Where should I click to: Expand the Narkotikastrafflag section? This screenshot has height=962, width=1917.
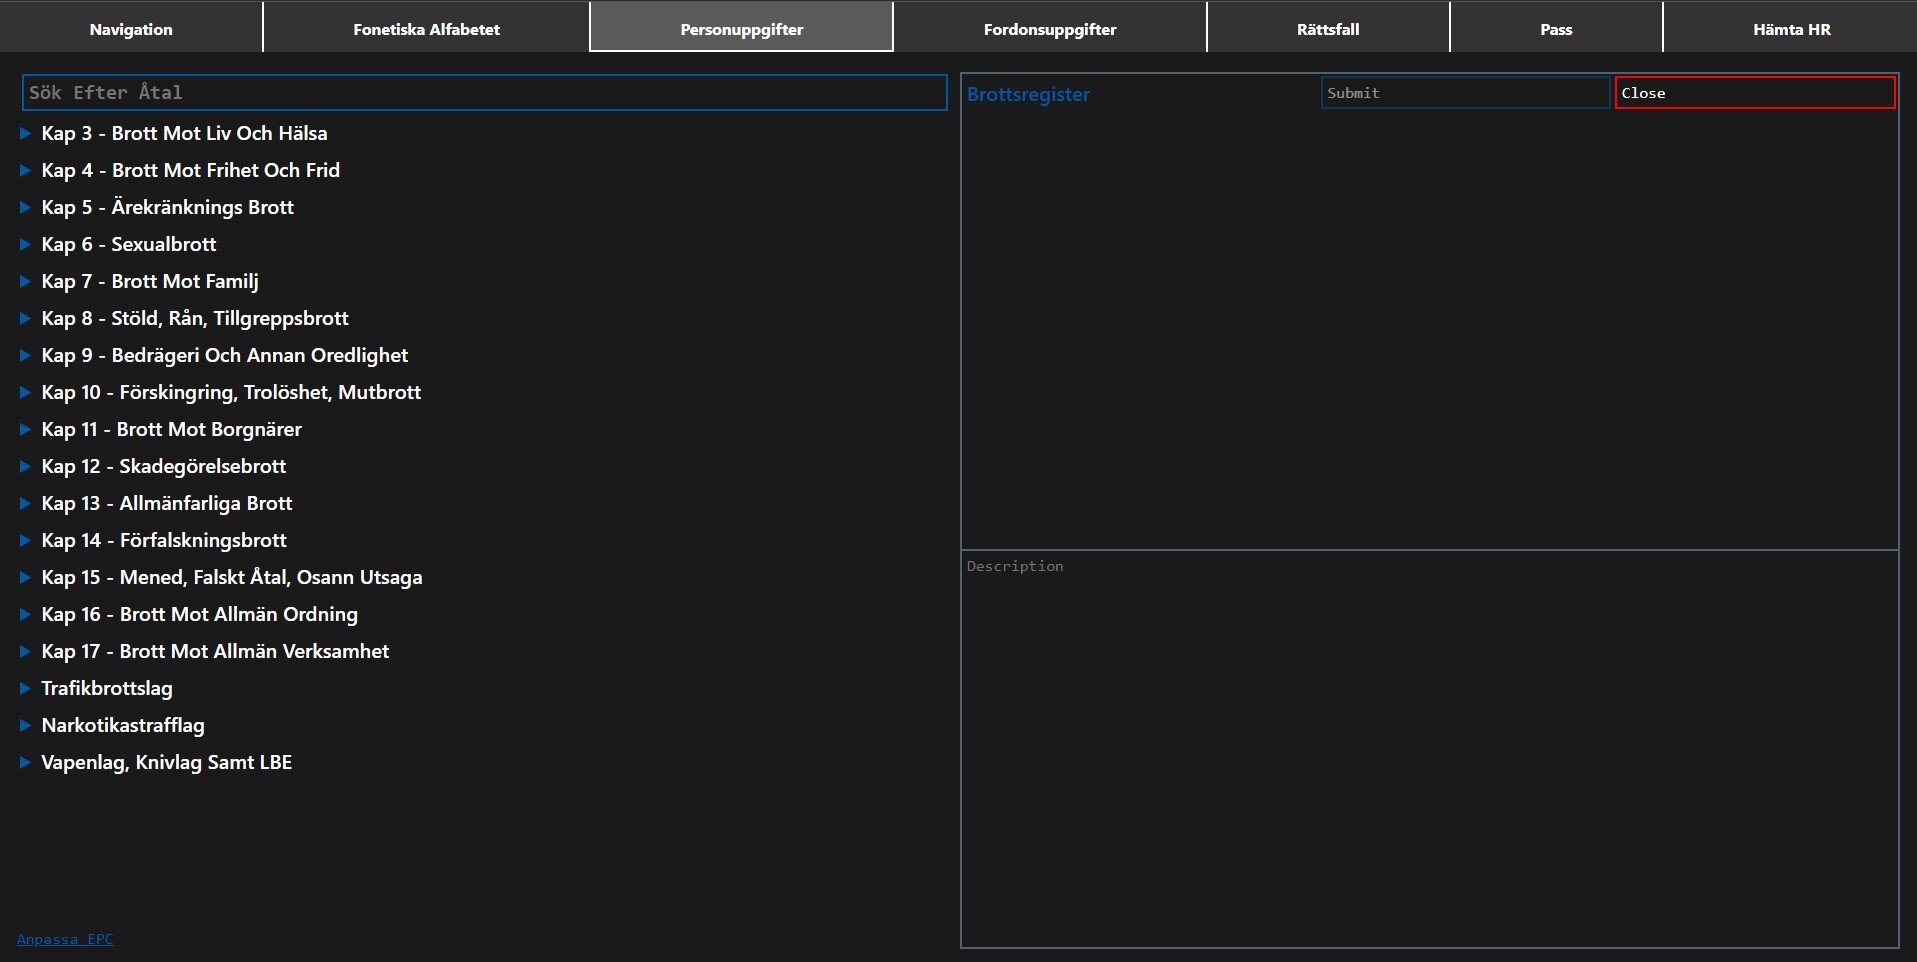pyautogui.click(x=122, y=725)
